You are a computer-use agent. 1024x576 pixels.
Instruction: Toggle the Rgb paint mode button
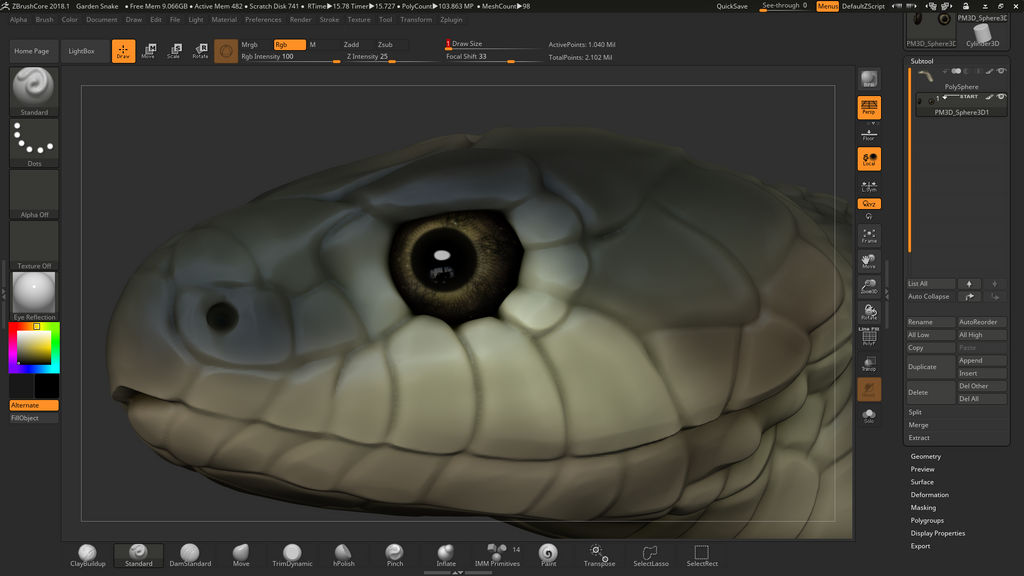click(x=289, y=44)
